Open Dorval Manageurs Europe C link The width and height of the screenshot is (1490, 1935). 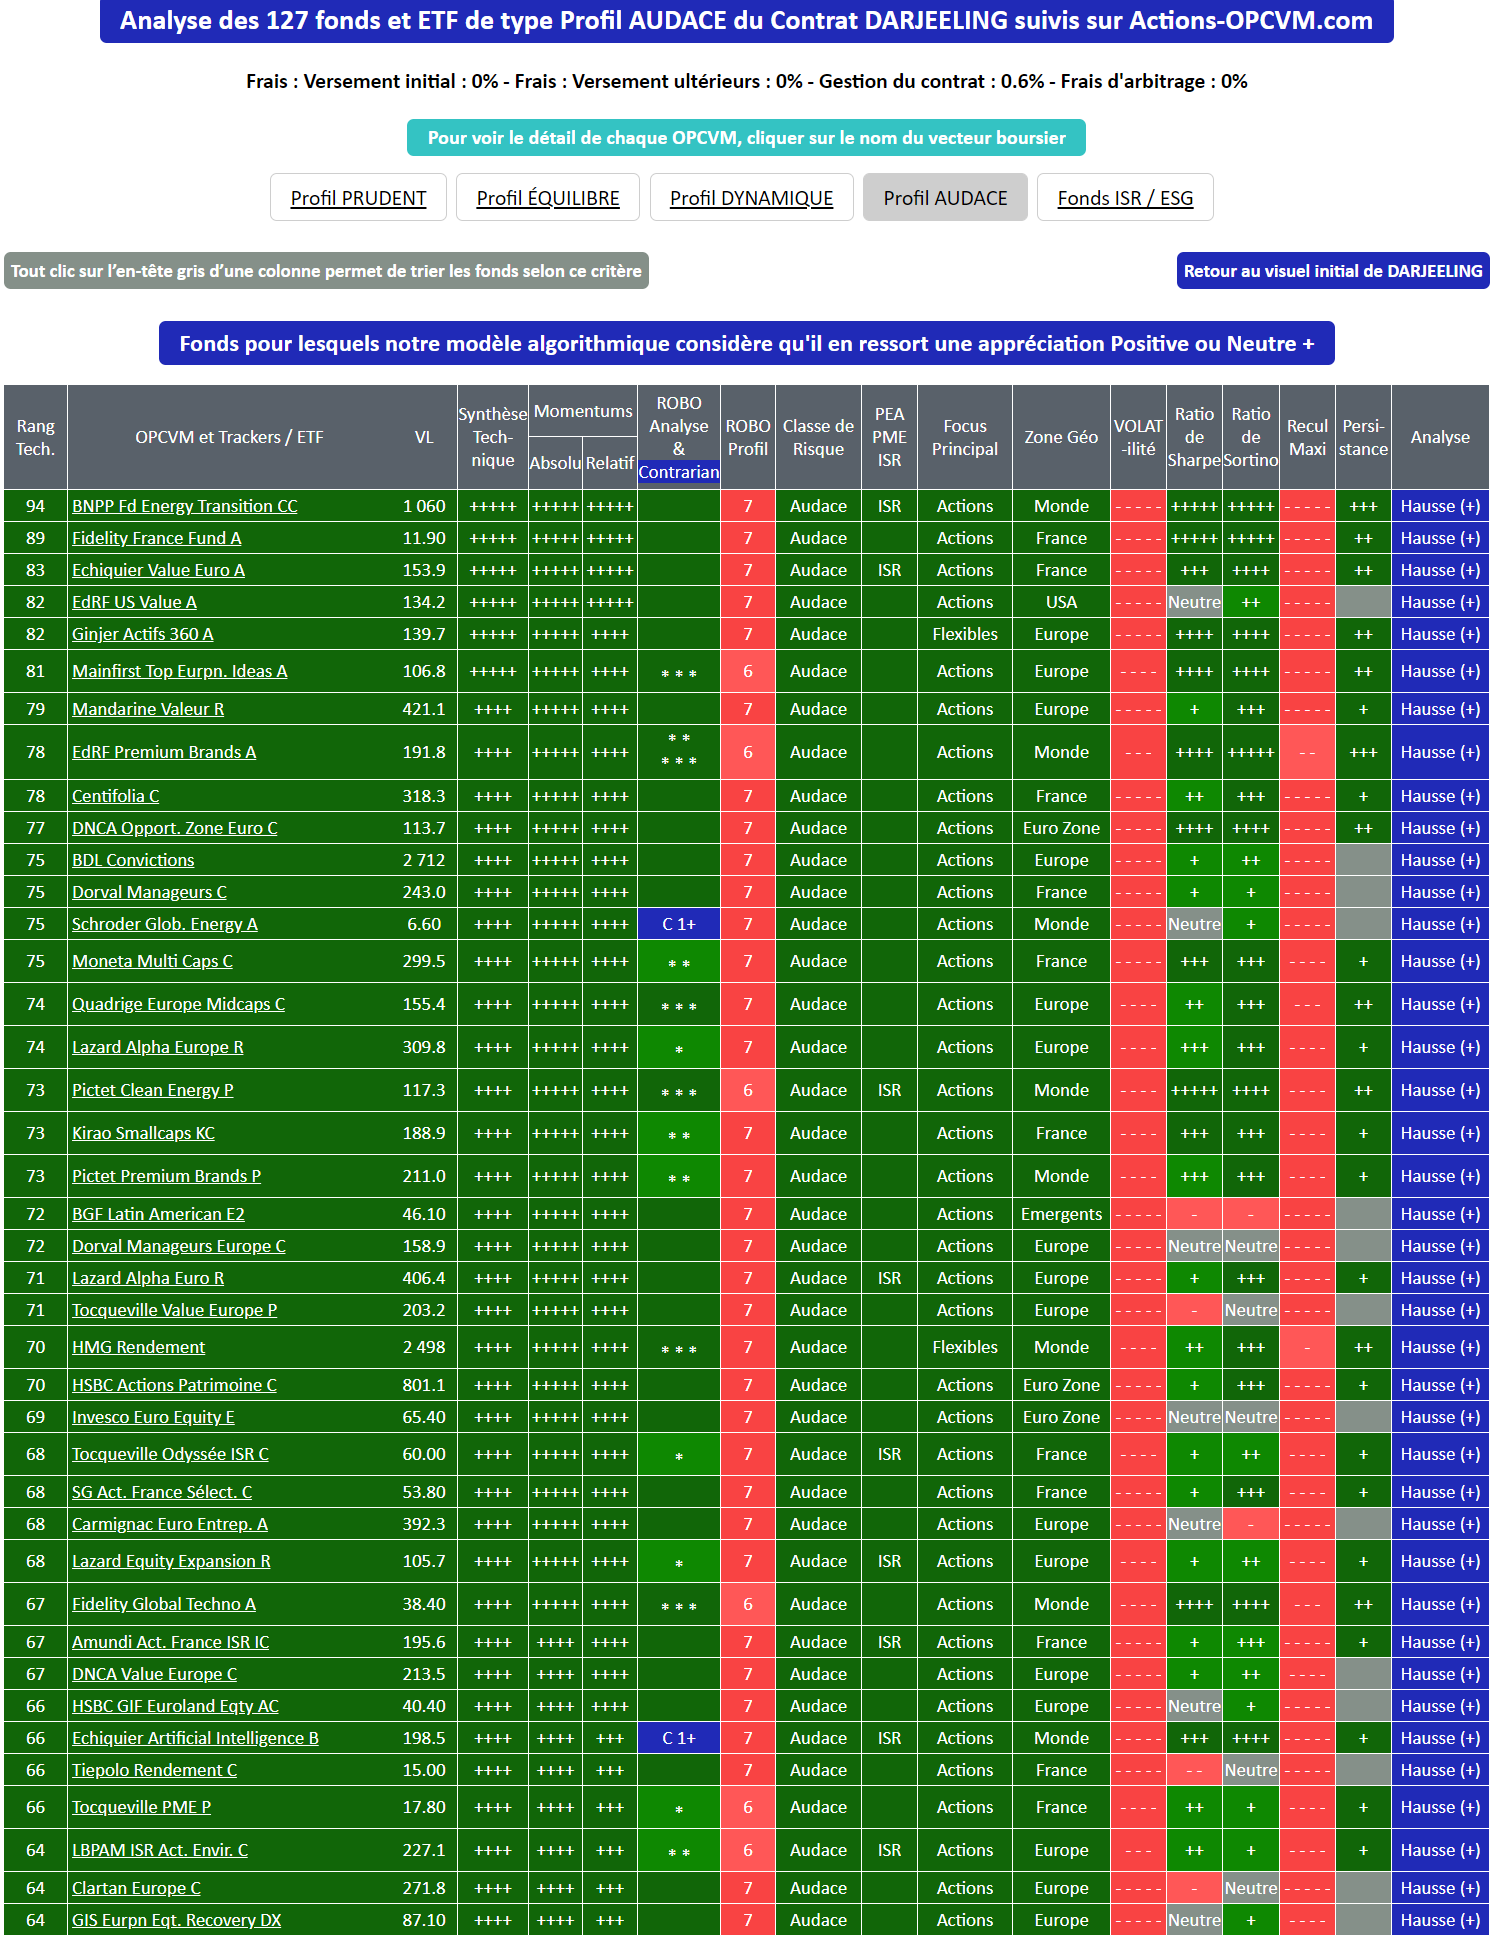point(179,1246)
